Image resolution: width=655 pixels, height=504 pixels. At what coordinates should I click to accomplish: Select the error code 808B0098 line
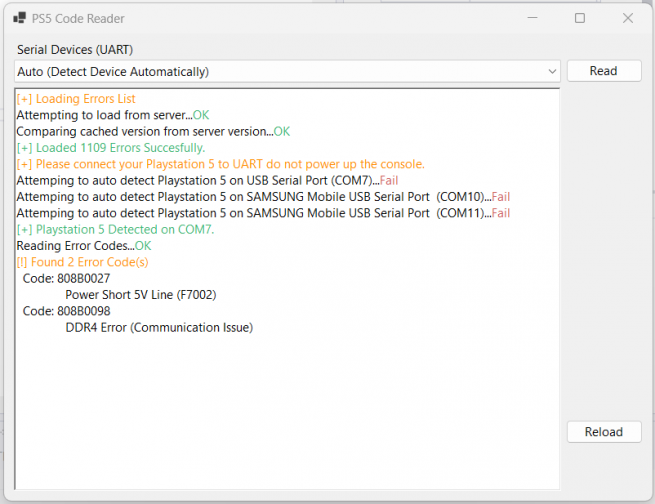(x=66, y=311)
